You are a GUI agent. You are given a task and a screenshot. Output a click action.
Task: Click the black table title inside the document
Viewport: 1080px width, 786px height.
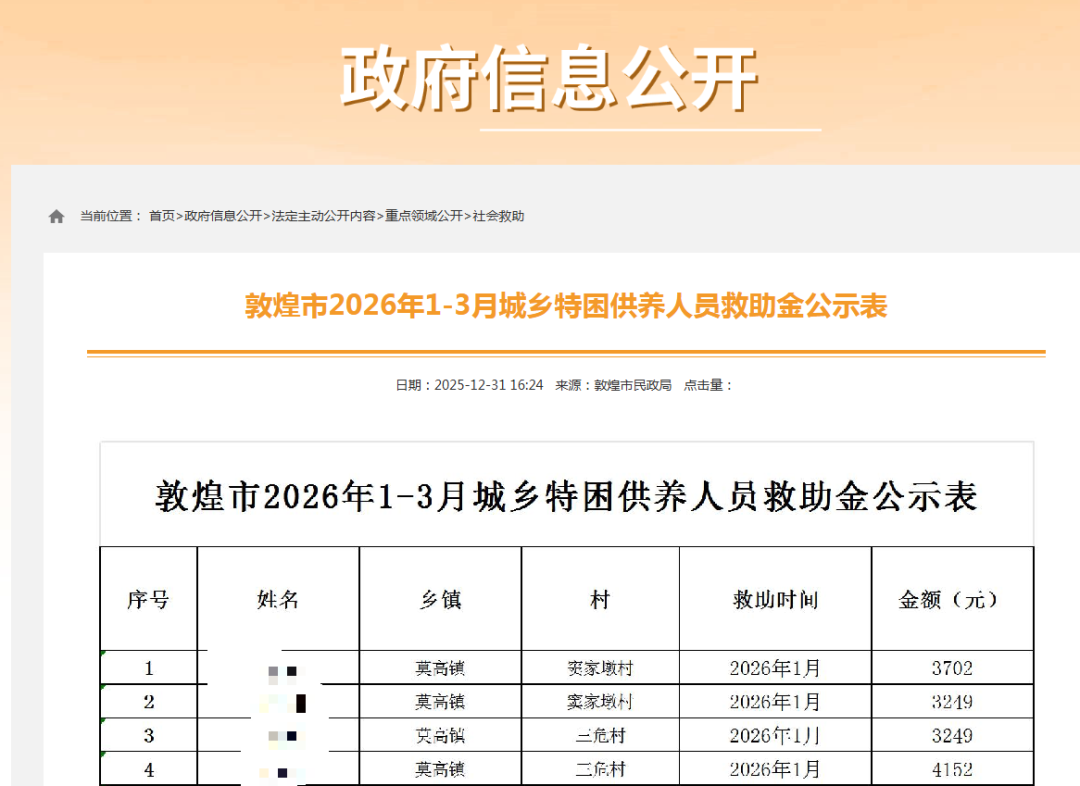click(x=566, y=496)
